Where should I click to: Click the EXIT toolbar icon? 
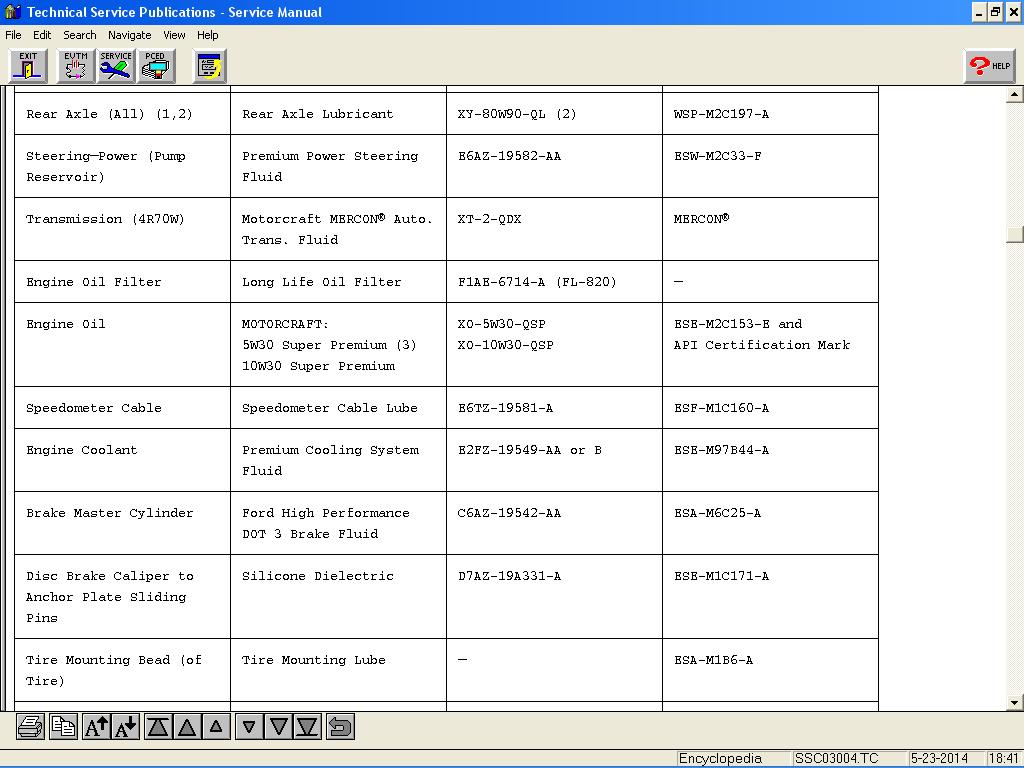click(29, 66)
